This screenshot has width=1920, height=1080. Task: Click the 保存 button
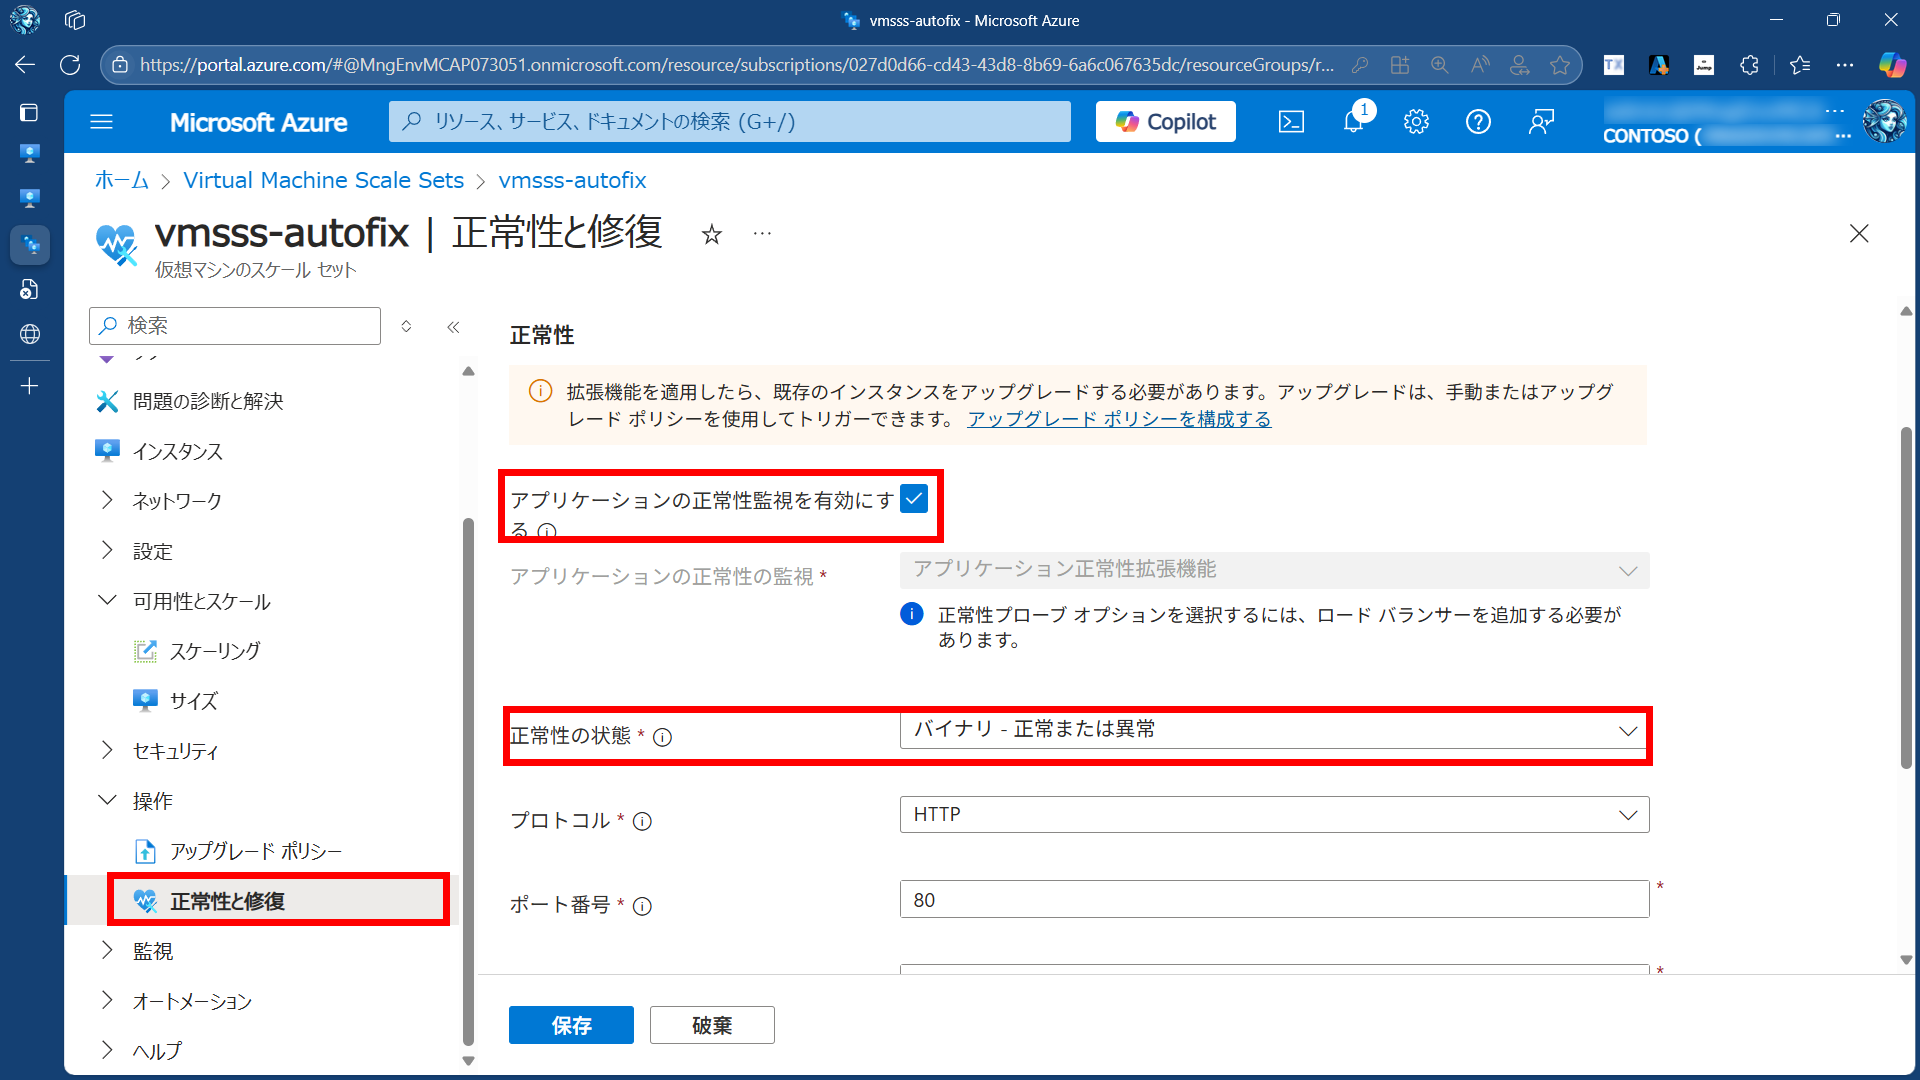[x=571, y=1025]
